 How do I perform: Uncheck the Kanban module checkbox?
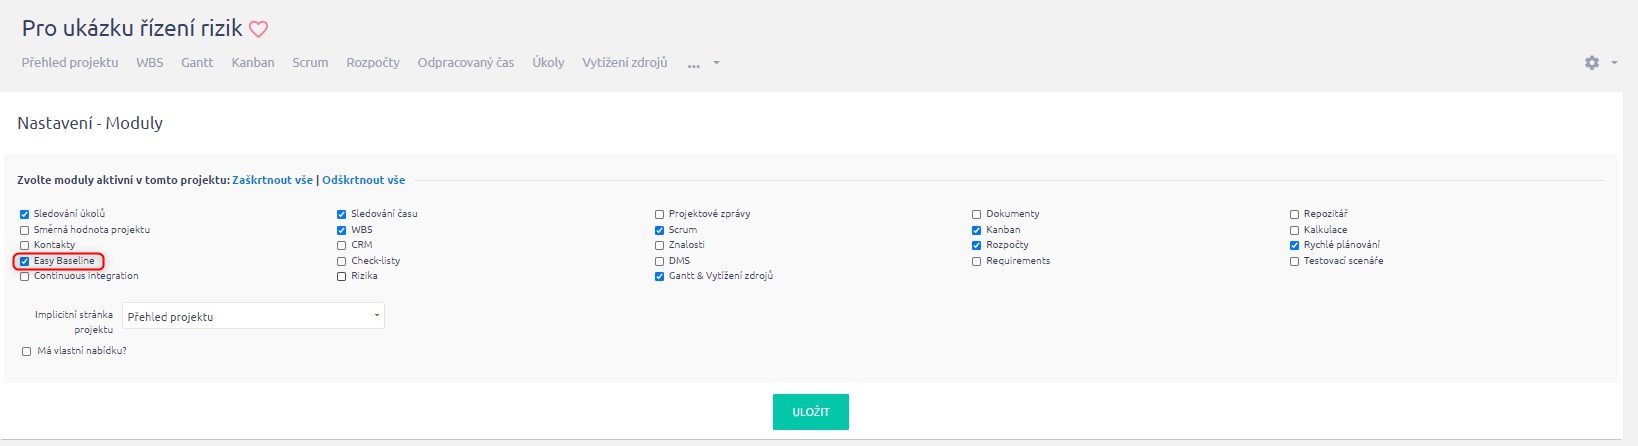(x=977, y=230)
